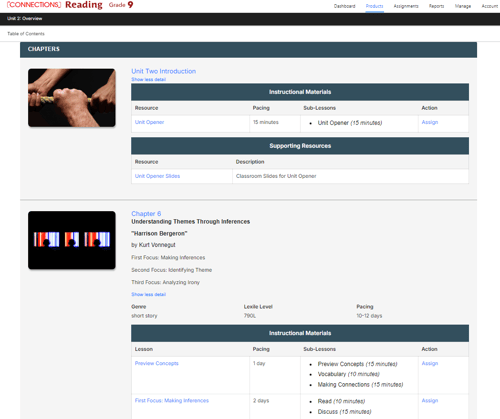Click "First Focus: Making Inferences" summary line

[x=168, y=258]
